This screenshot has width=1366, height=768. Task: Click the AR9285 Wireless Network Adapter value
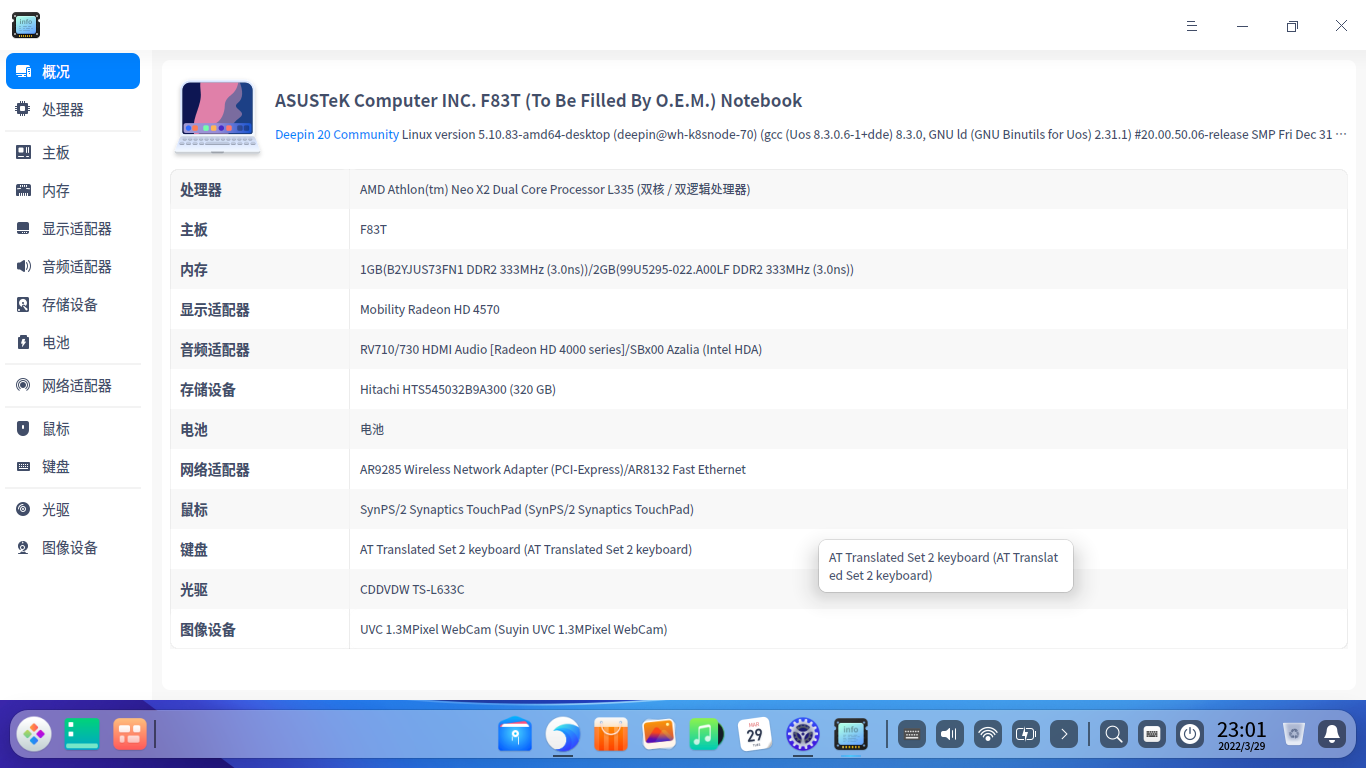(553, 469)
